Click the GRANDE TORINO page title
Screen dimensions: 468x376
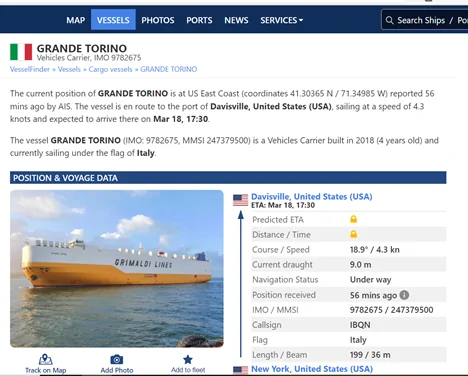(82, 48)
